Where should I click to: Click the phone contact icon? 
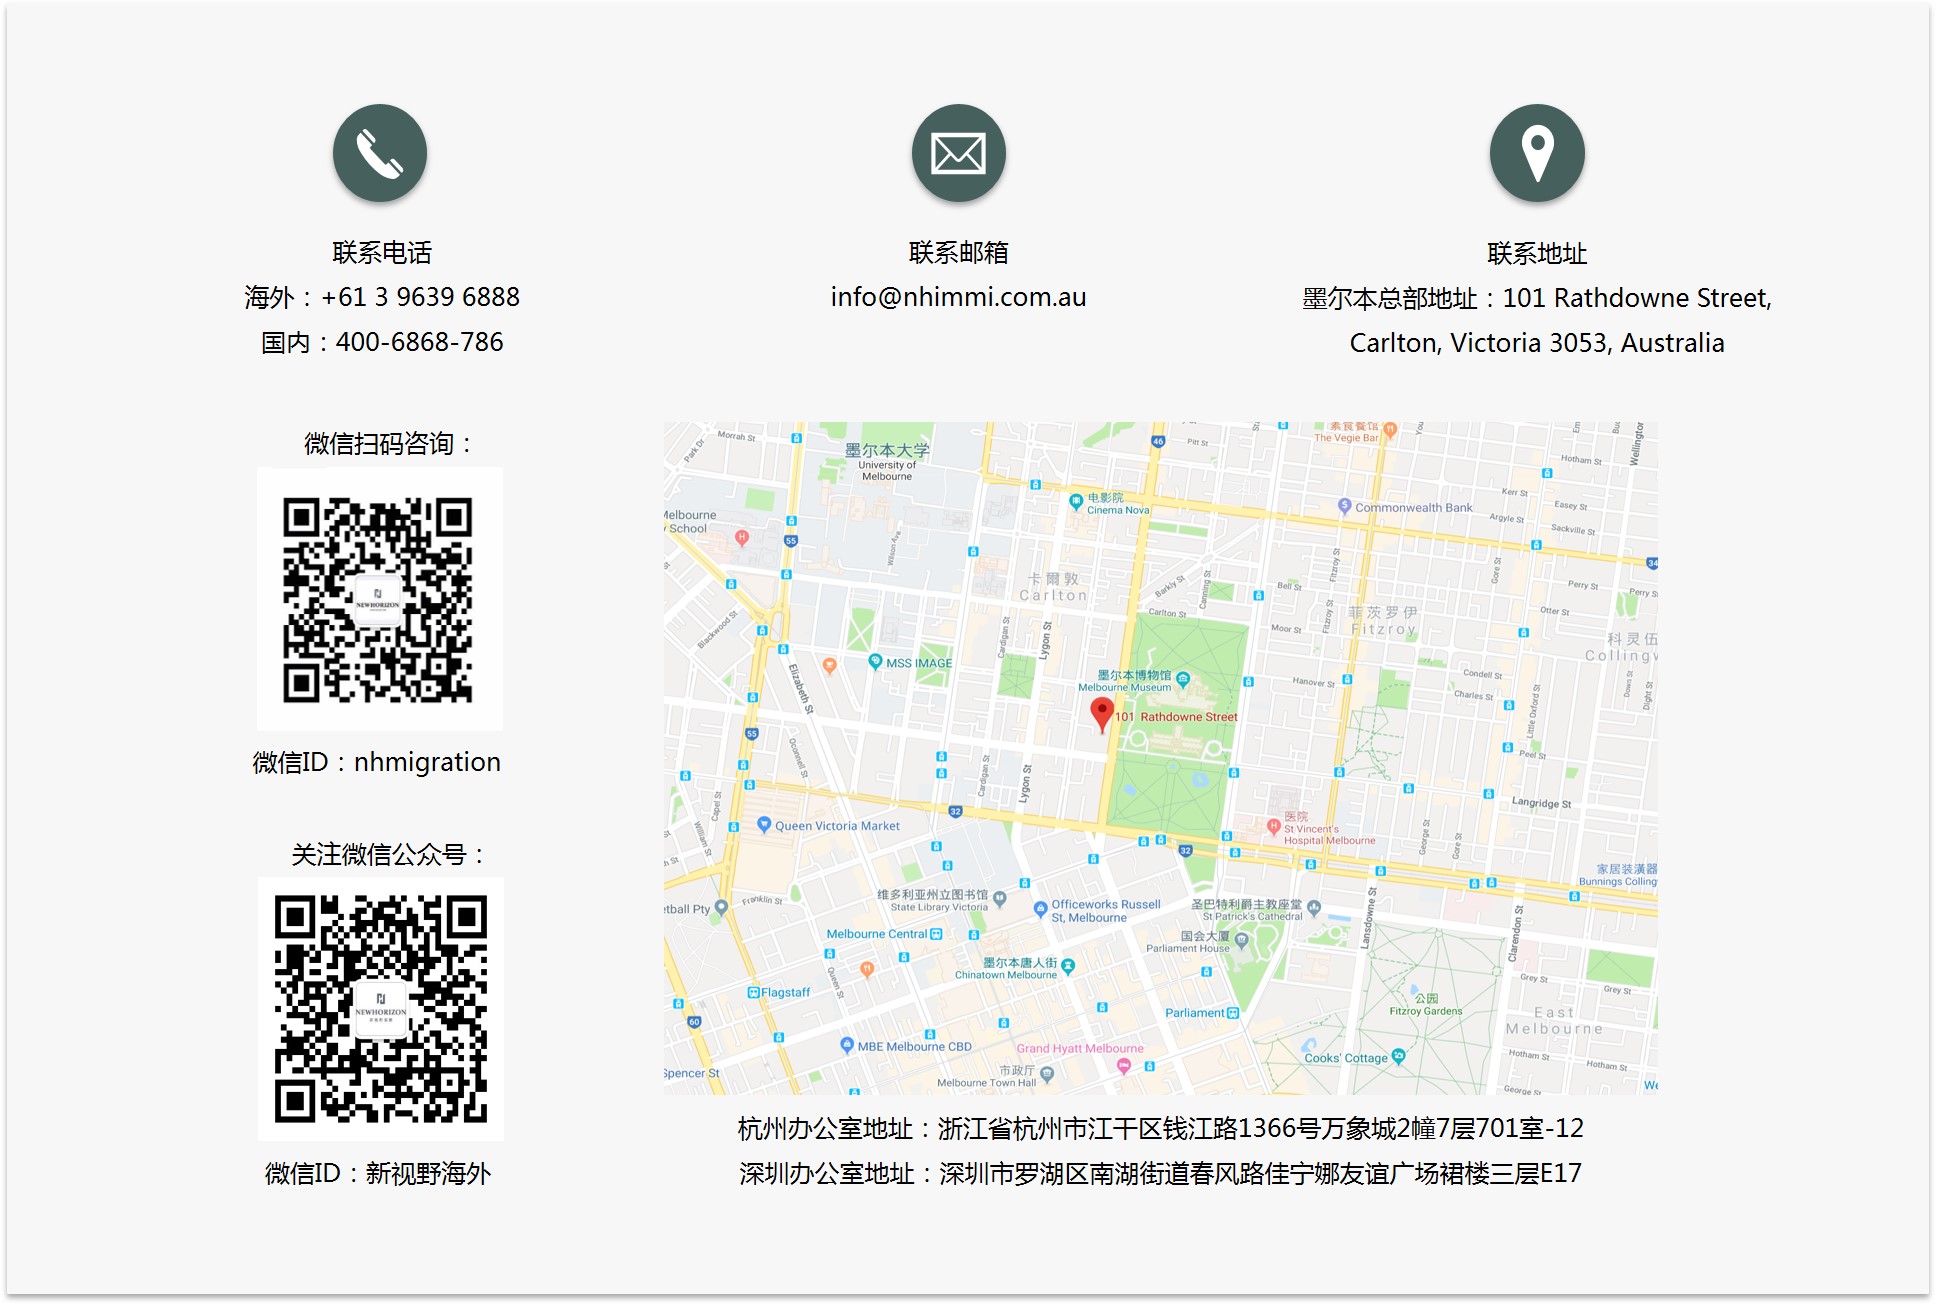[x=380, y=153]
